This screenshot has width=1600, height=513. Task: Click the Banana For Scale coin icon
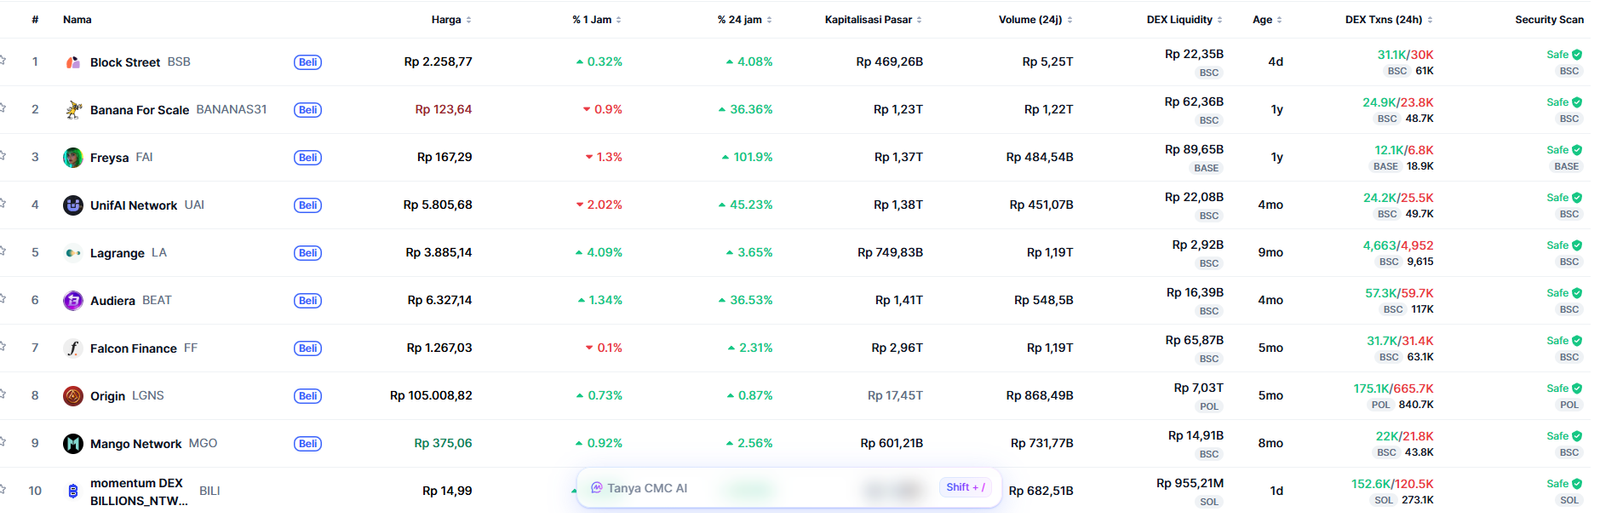[73, 110]
